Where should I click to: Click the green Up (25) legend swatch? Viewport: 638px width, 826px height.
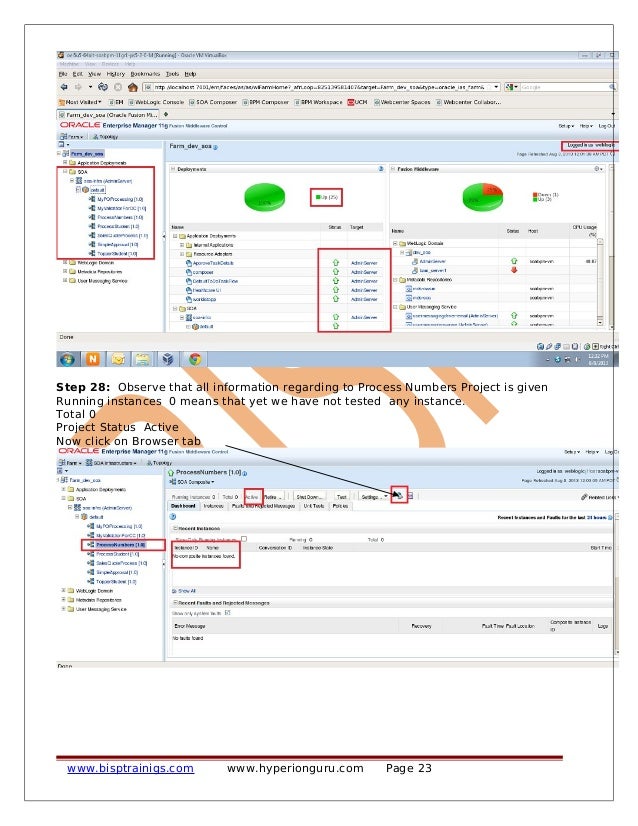pos(318,197)
